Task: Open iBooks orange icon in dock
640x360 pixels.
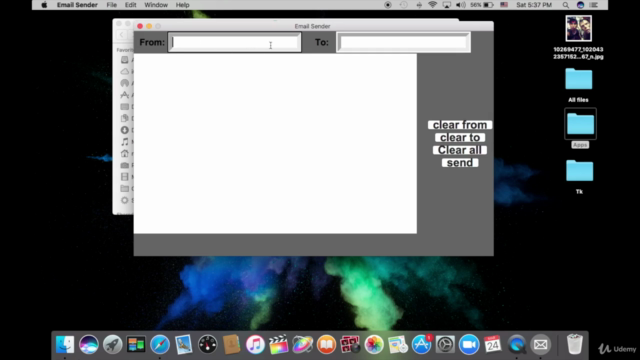Action: click(x=326, y=344)
